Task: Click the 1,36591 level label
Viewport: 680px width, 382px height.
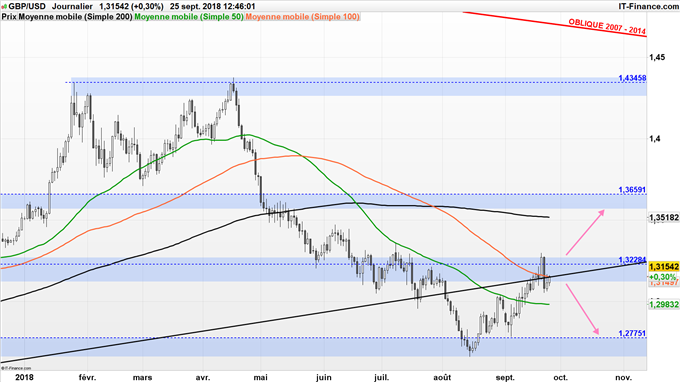Action: [x=632, y=190]
